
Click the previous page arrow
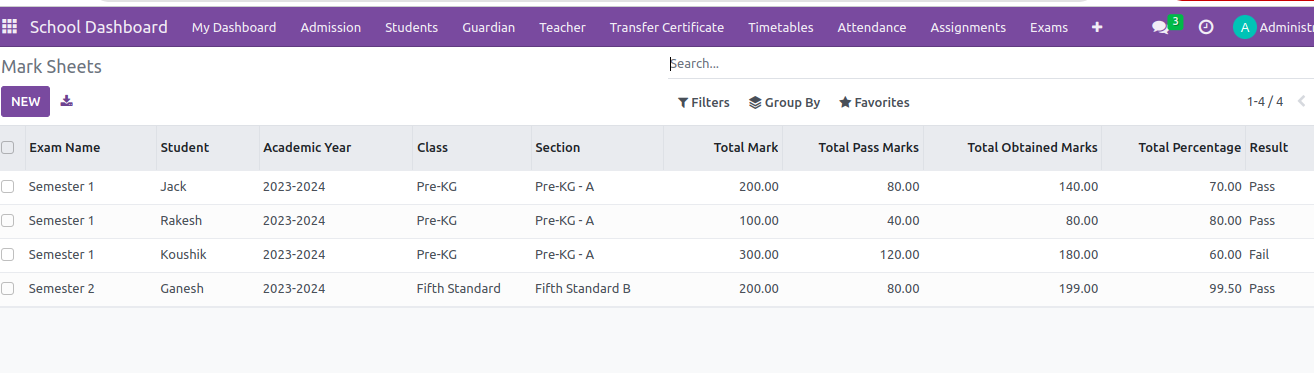1301,101
